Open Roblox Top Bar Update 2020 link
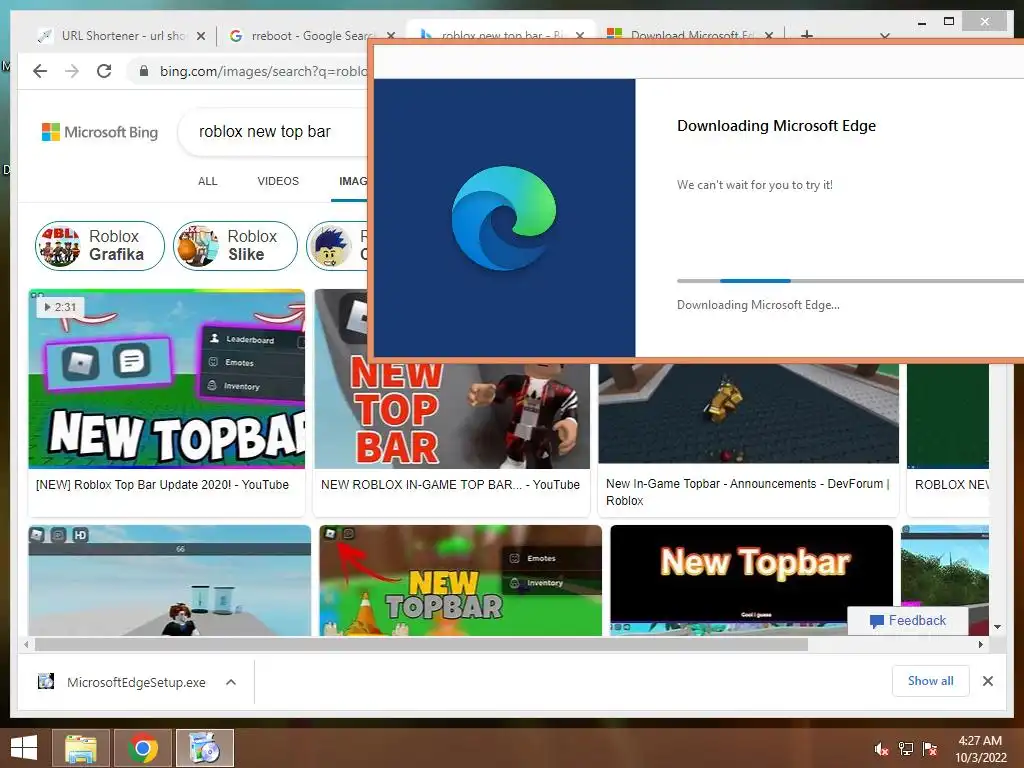The height and width of the screenshot is (768, 1024). point(162,485)
